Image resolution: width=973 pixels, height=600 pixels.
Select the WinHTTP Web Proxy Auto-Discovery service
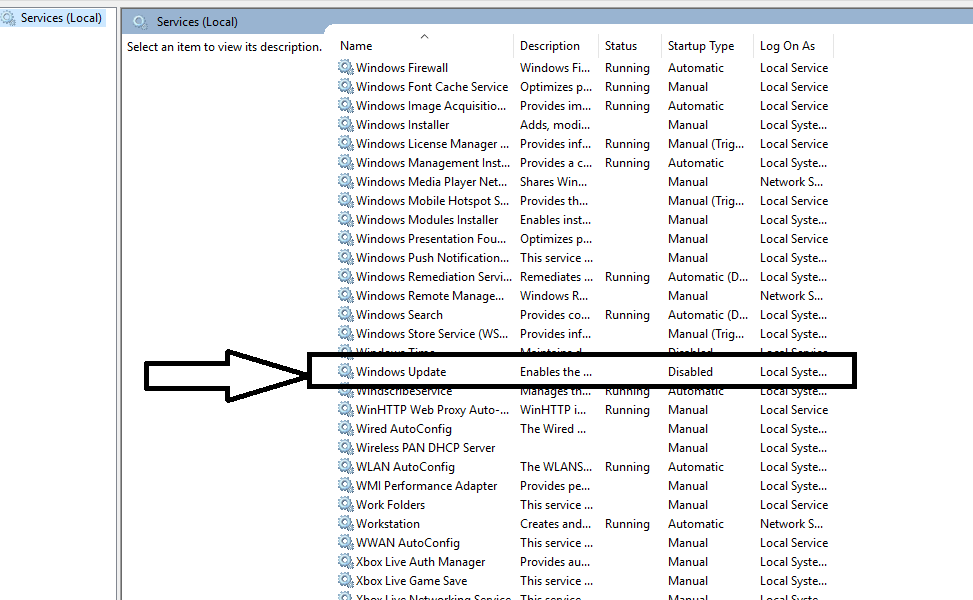(x=433, y=410)
